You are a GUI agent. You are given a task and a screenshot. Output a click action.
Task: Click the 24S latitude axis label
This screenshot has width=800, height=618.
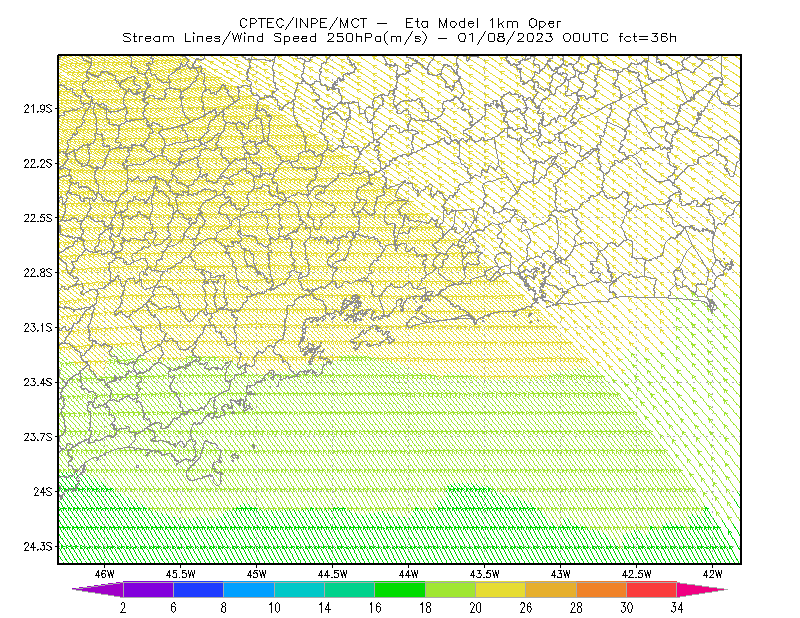tap(43, 491)
